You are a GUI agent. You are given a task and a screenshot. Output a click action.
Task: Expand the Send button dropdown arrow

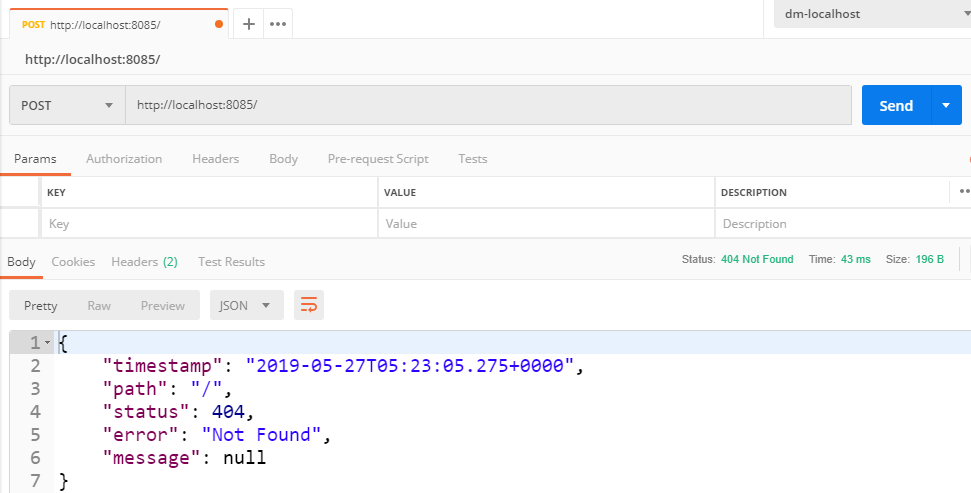[x=946, y=105]
